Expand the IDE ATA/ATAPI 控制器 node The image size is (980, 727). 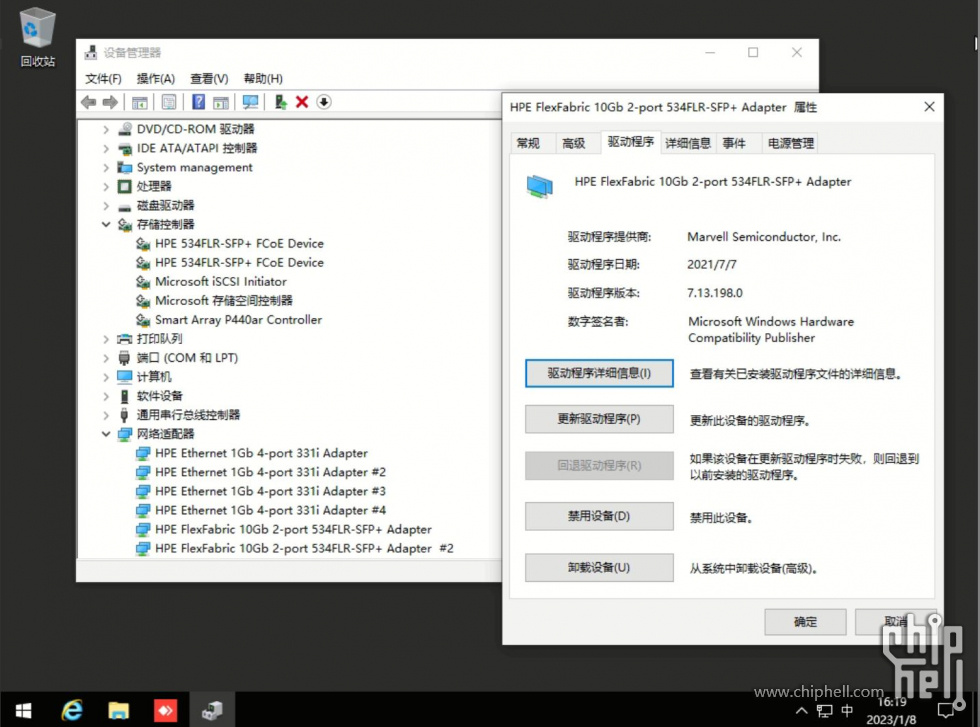tap(106, 149)
